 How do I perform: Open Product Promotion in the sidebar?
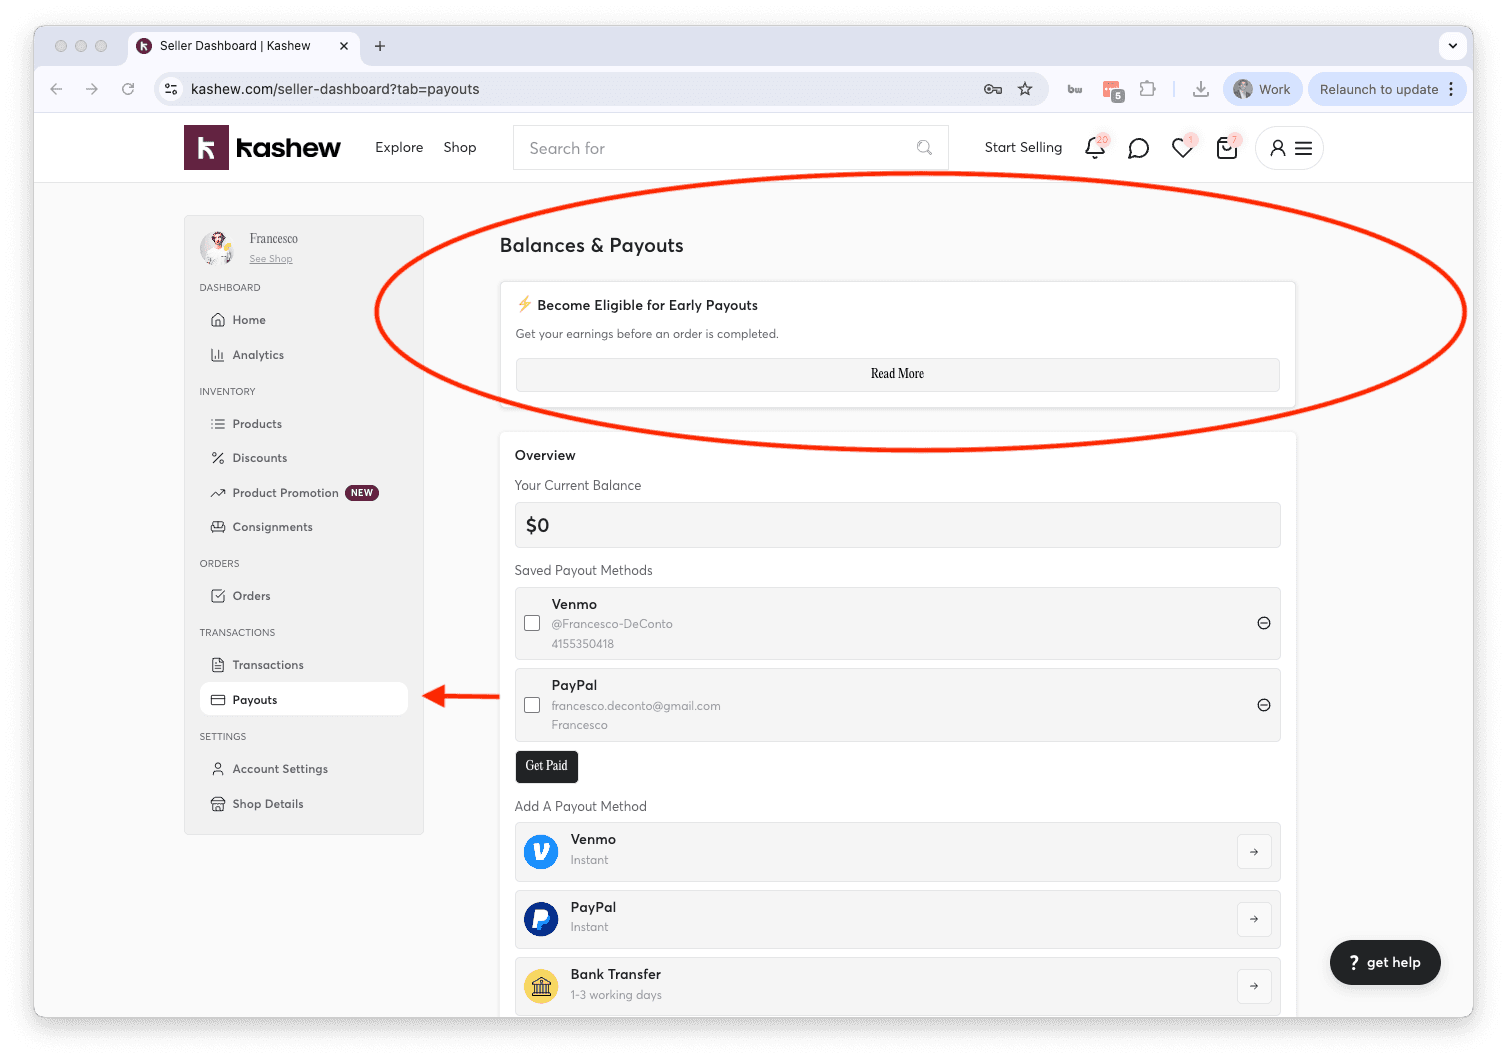click(304, 493)
